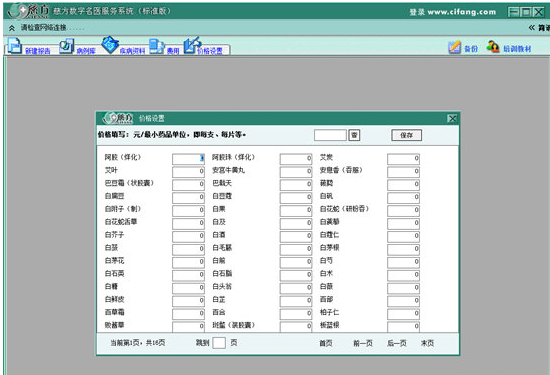Go to 首页 first page
Viewport: 550px width, 375px height.
(326, 343)
